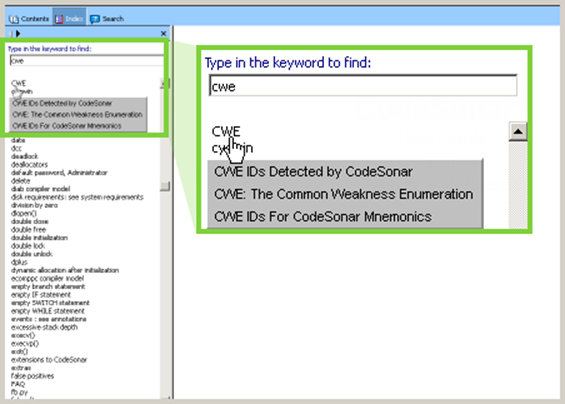Open the ecomppc compiler model entry

pos(47,279)
